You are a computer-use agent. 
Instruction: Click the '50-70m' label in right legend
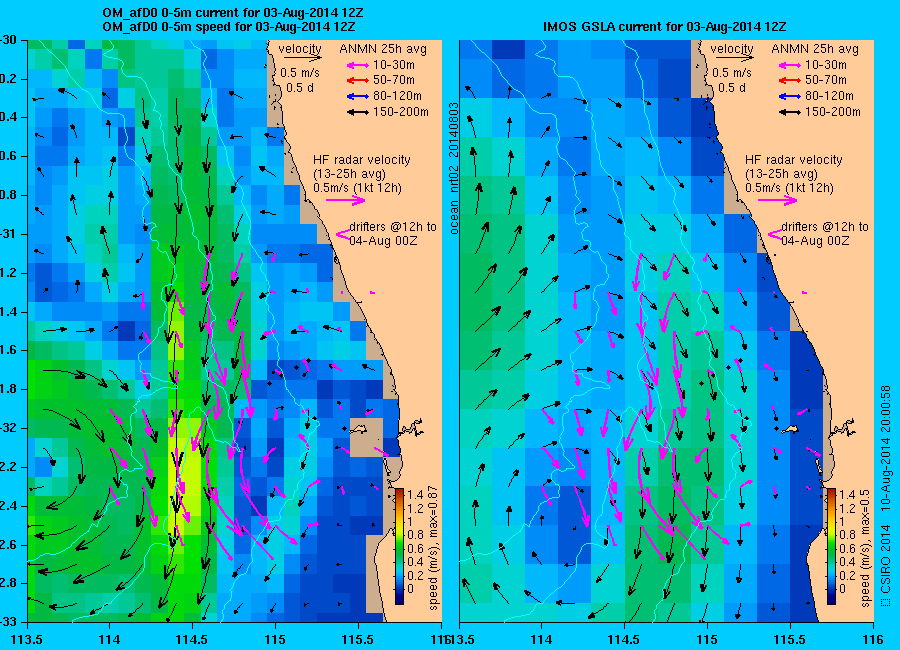click(826, 80)
